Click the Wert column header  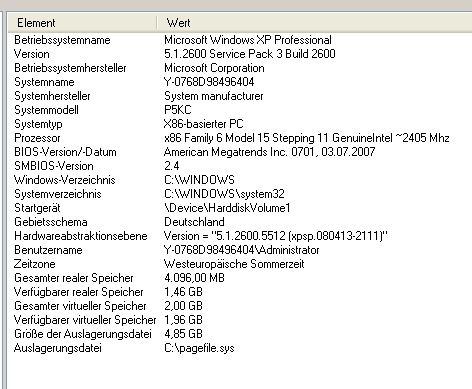[315, 23]
